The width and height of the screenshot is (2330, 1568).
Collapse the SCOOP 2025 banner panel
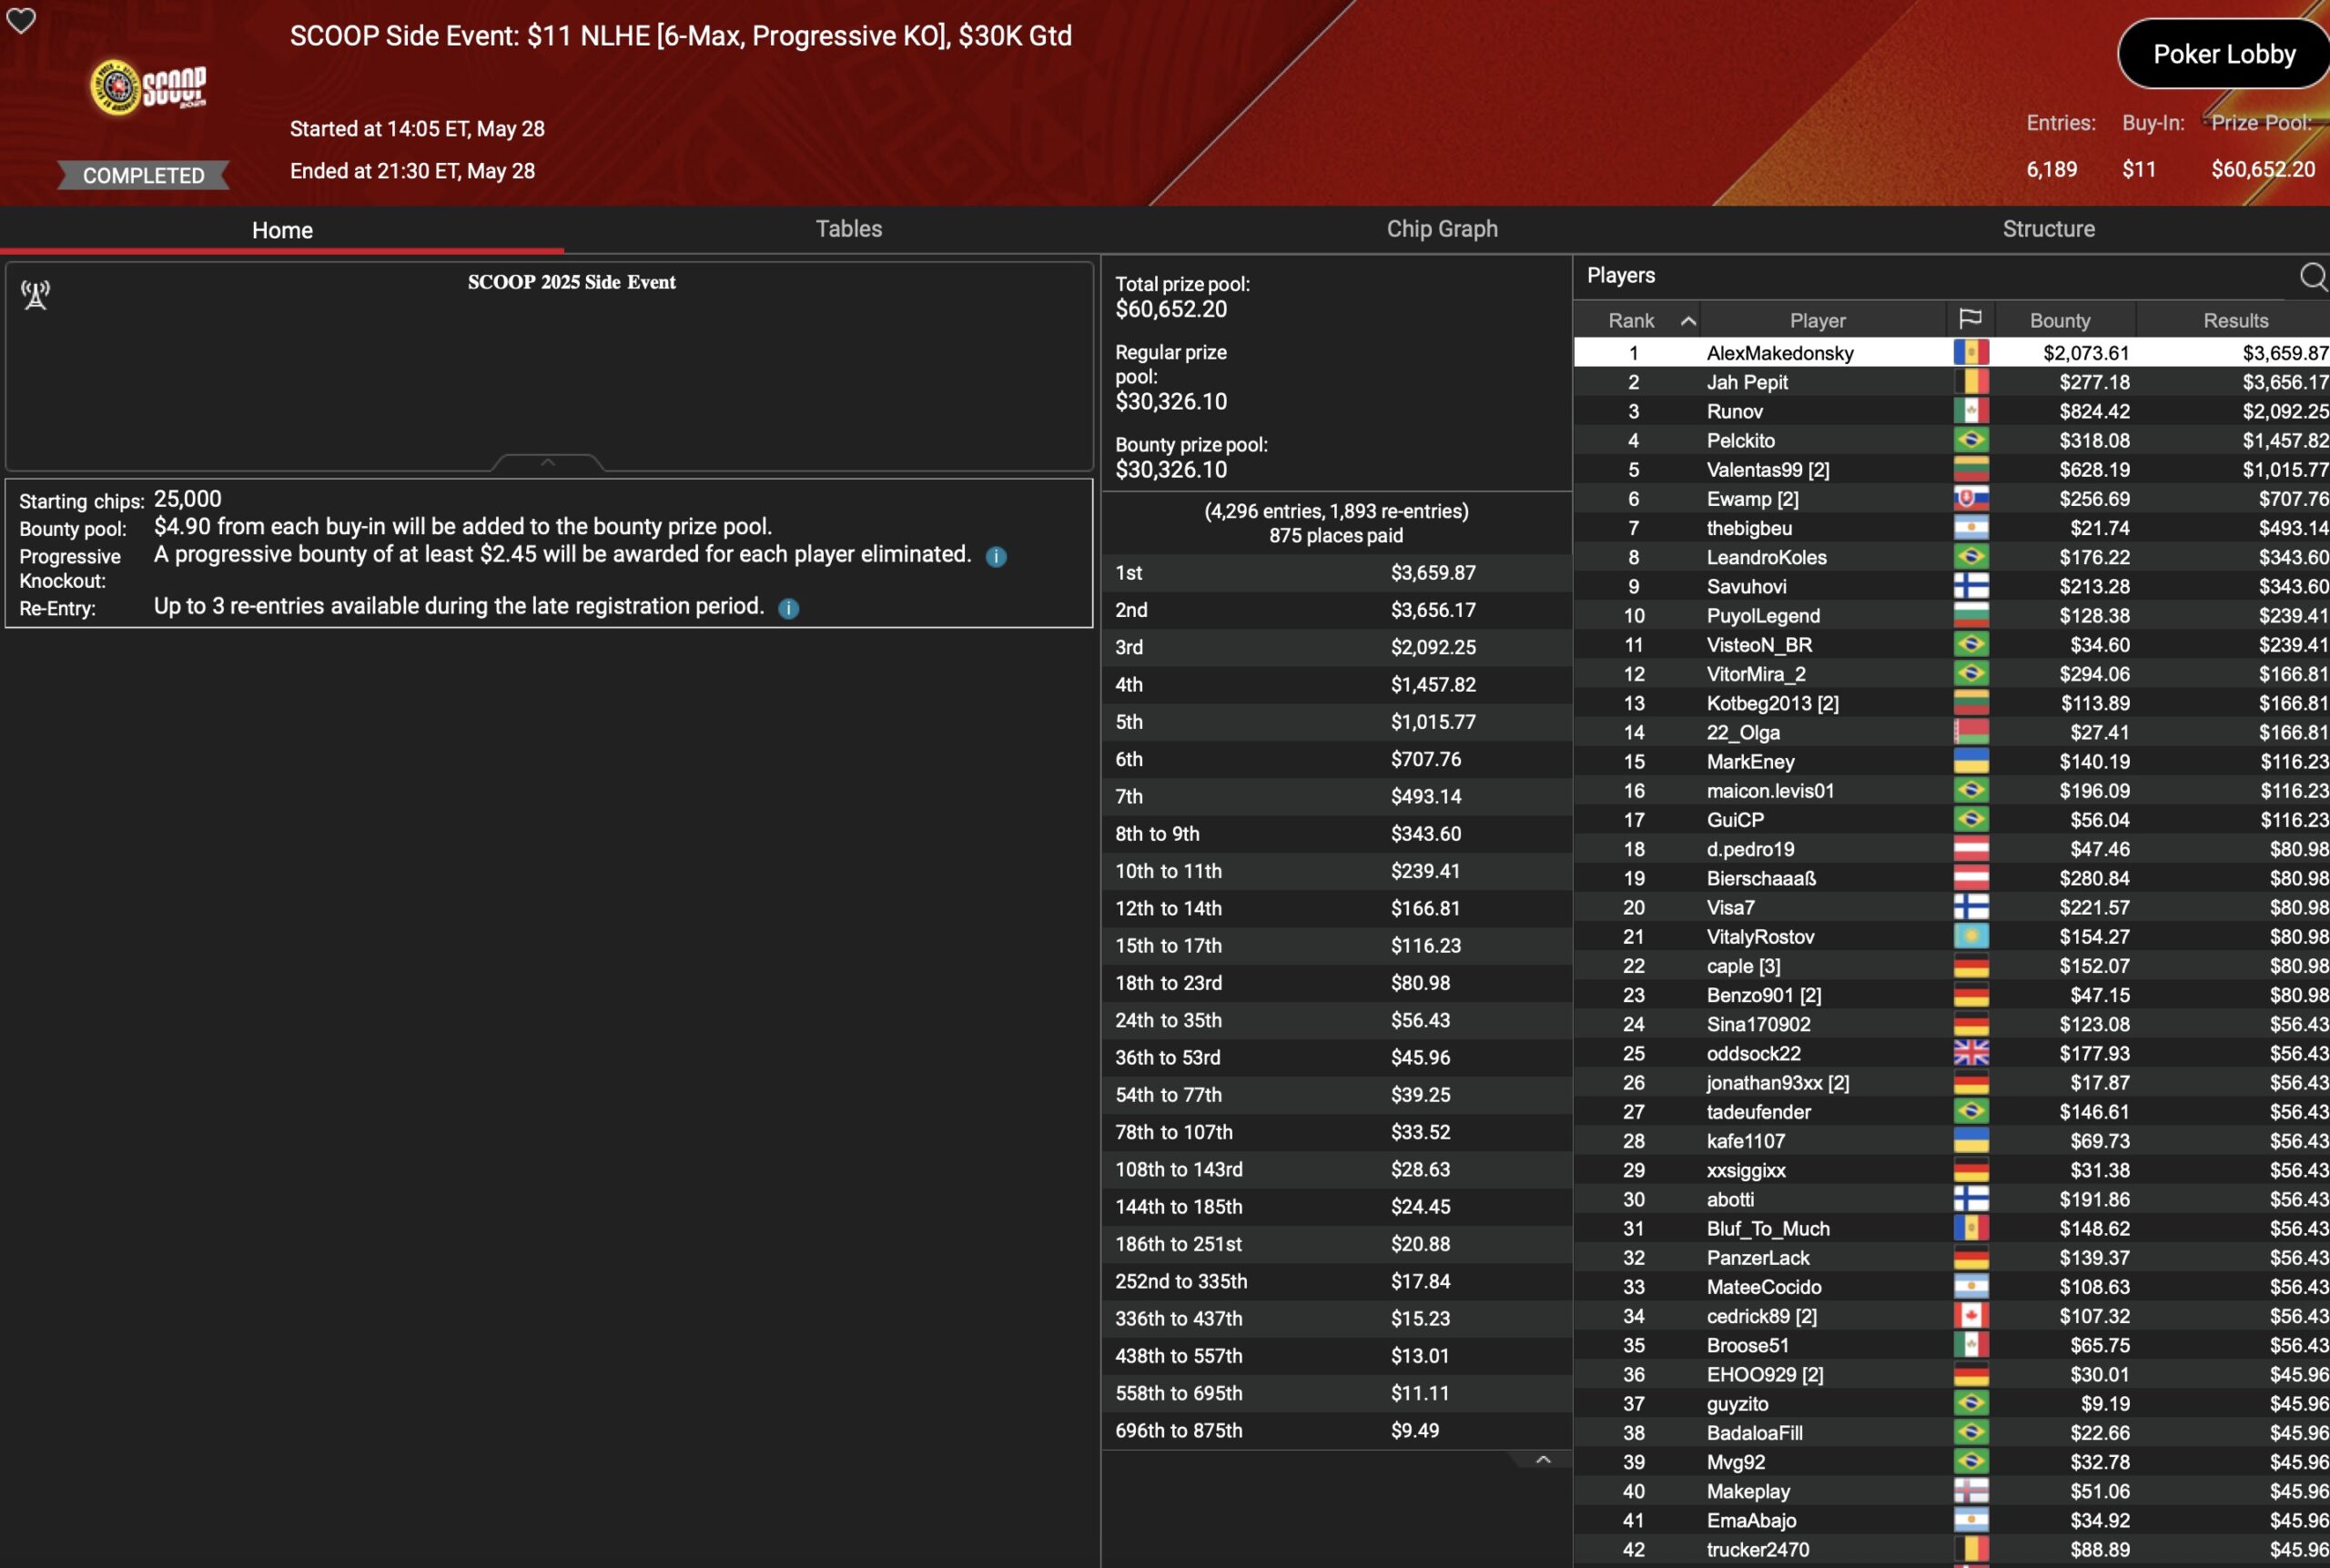tap(547, 462)
